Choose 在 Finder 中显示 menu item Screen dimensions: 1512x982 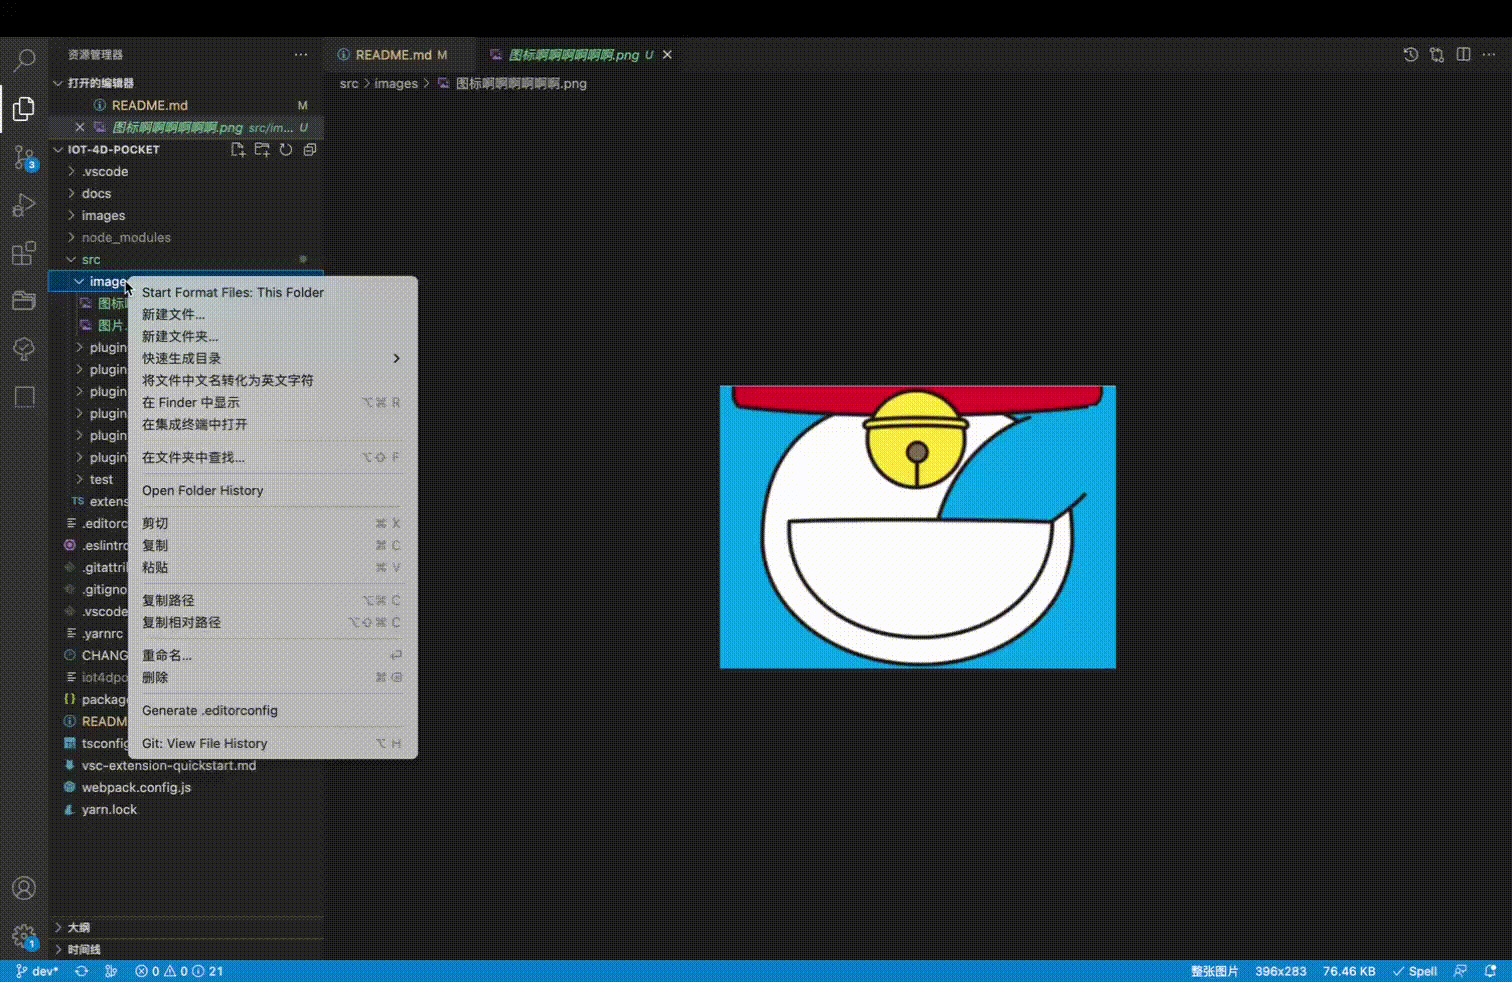coord(272,402)
